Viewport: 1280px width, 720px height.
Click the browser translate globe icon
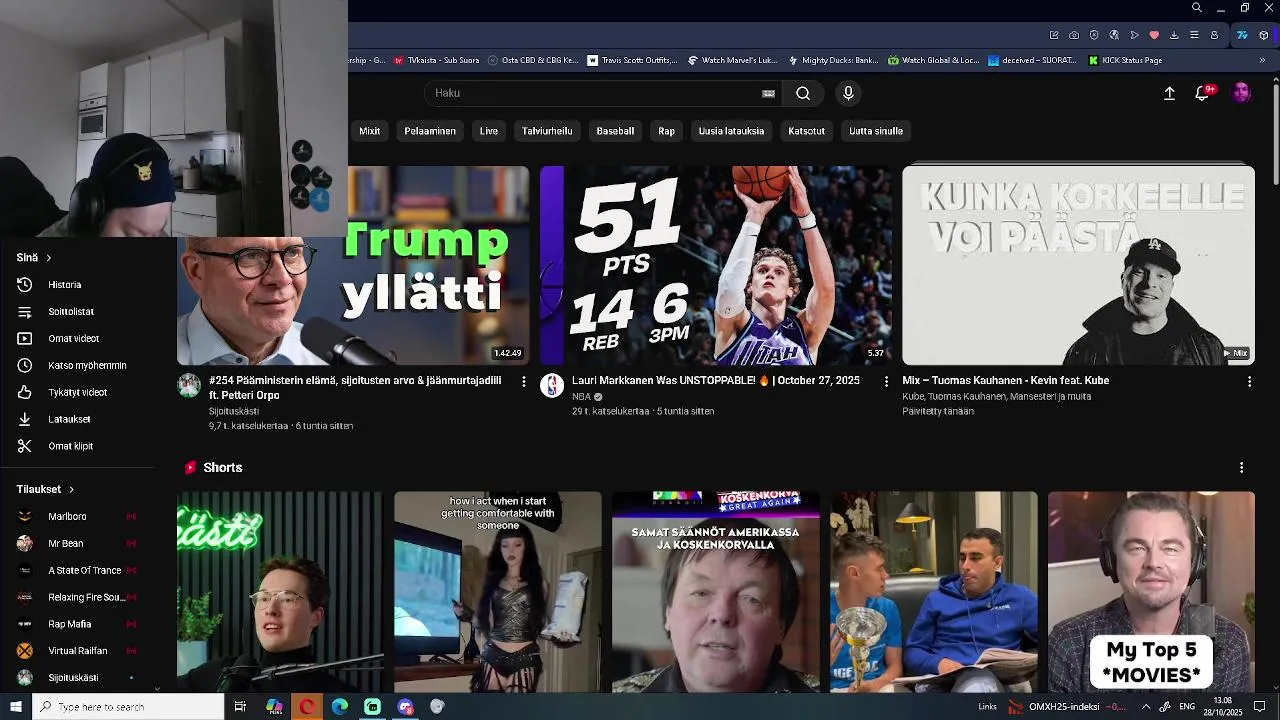click(x=1114, y=35)
